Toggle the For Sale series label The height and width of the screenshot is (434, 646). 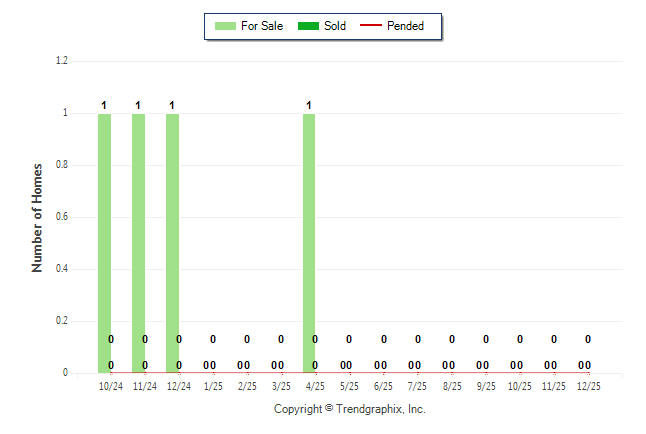coord(262,26)
